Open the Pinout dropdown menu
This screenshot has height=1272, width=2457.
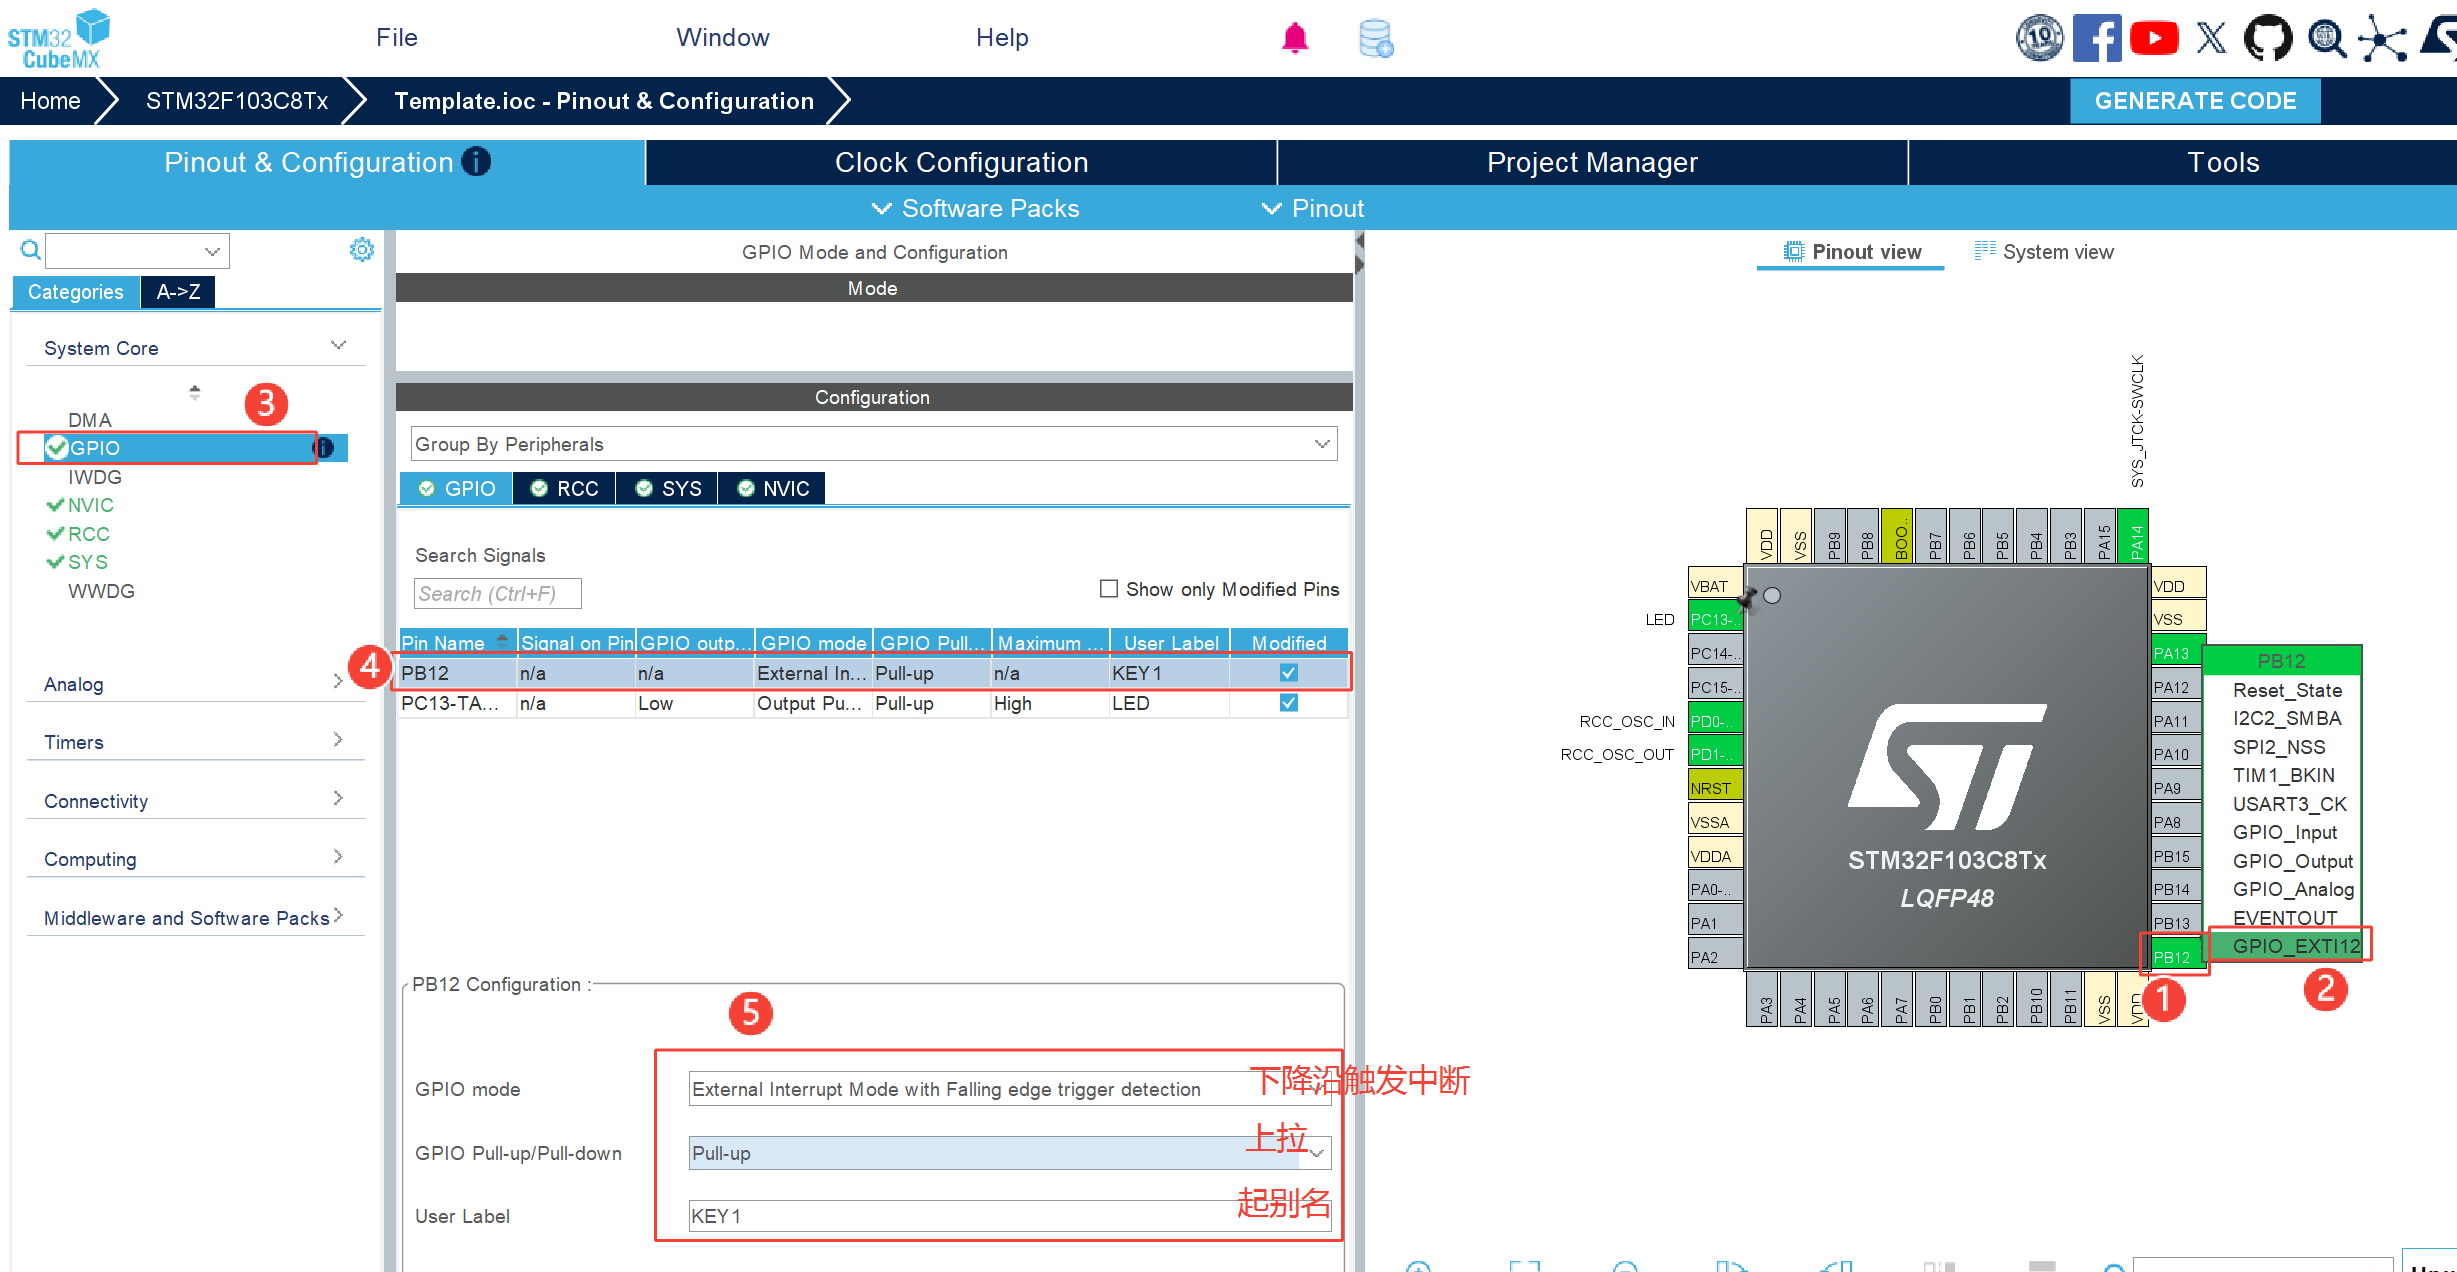[1313, 208]
